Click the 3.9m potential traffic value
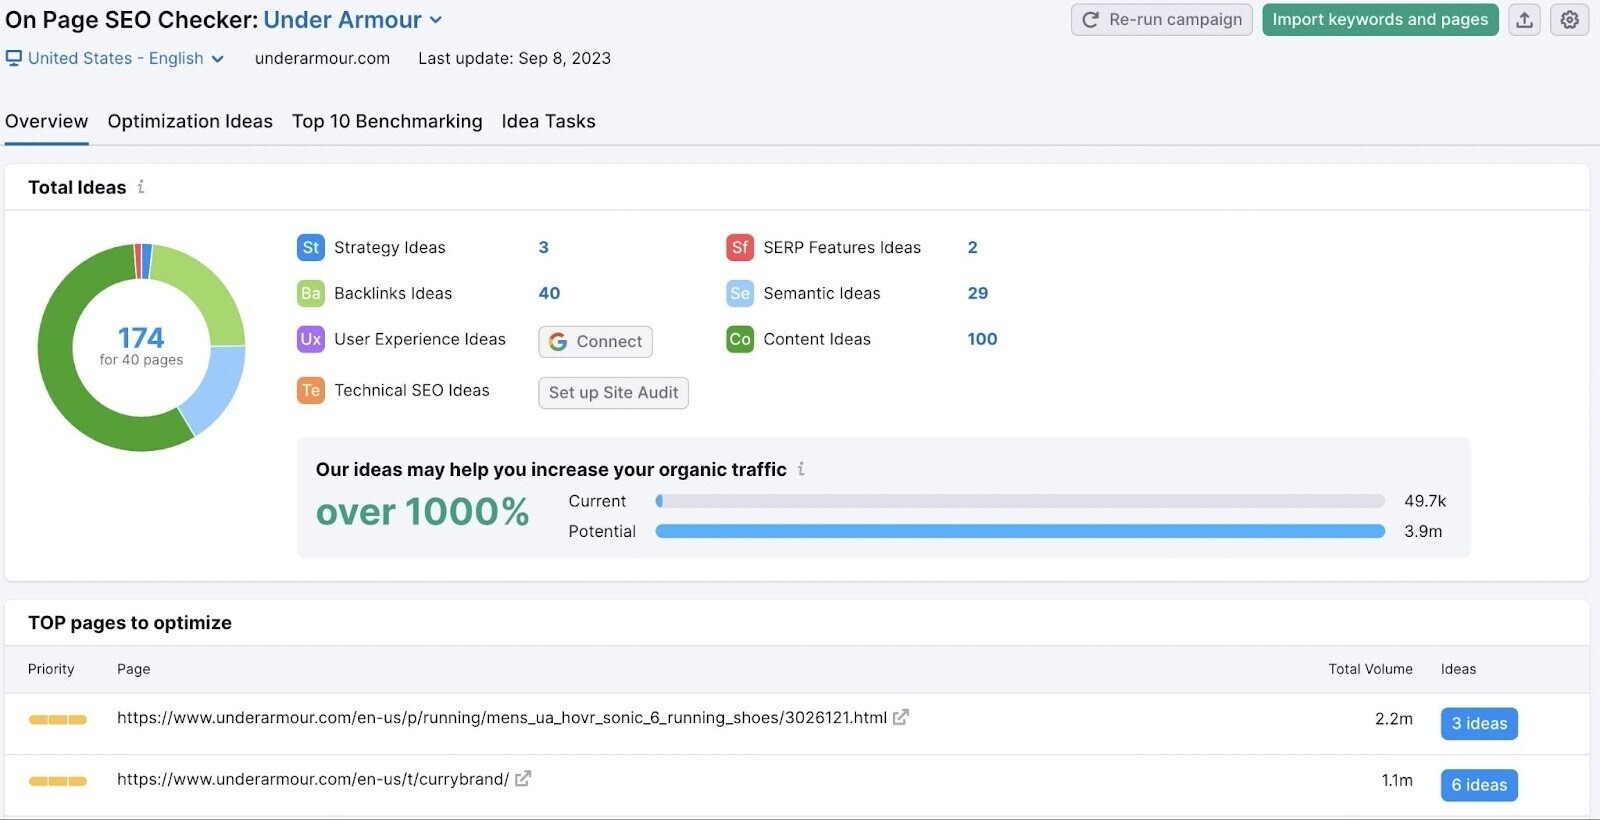 (x=1423, y=531)
